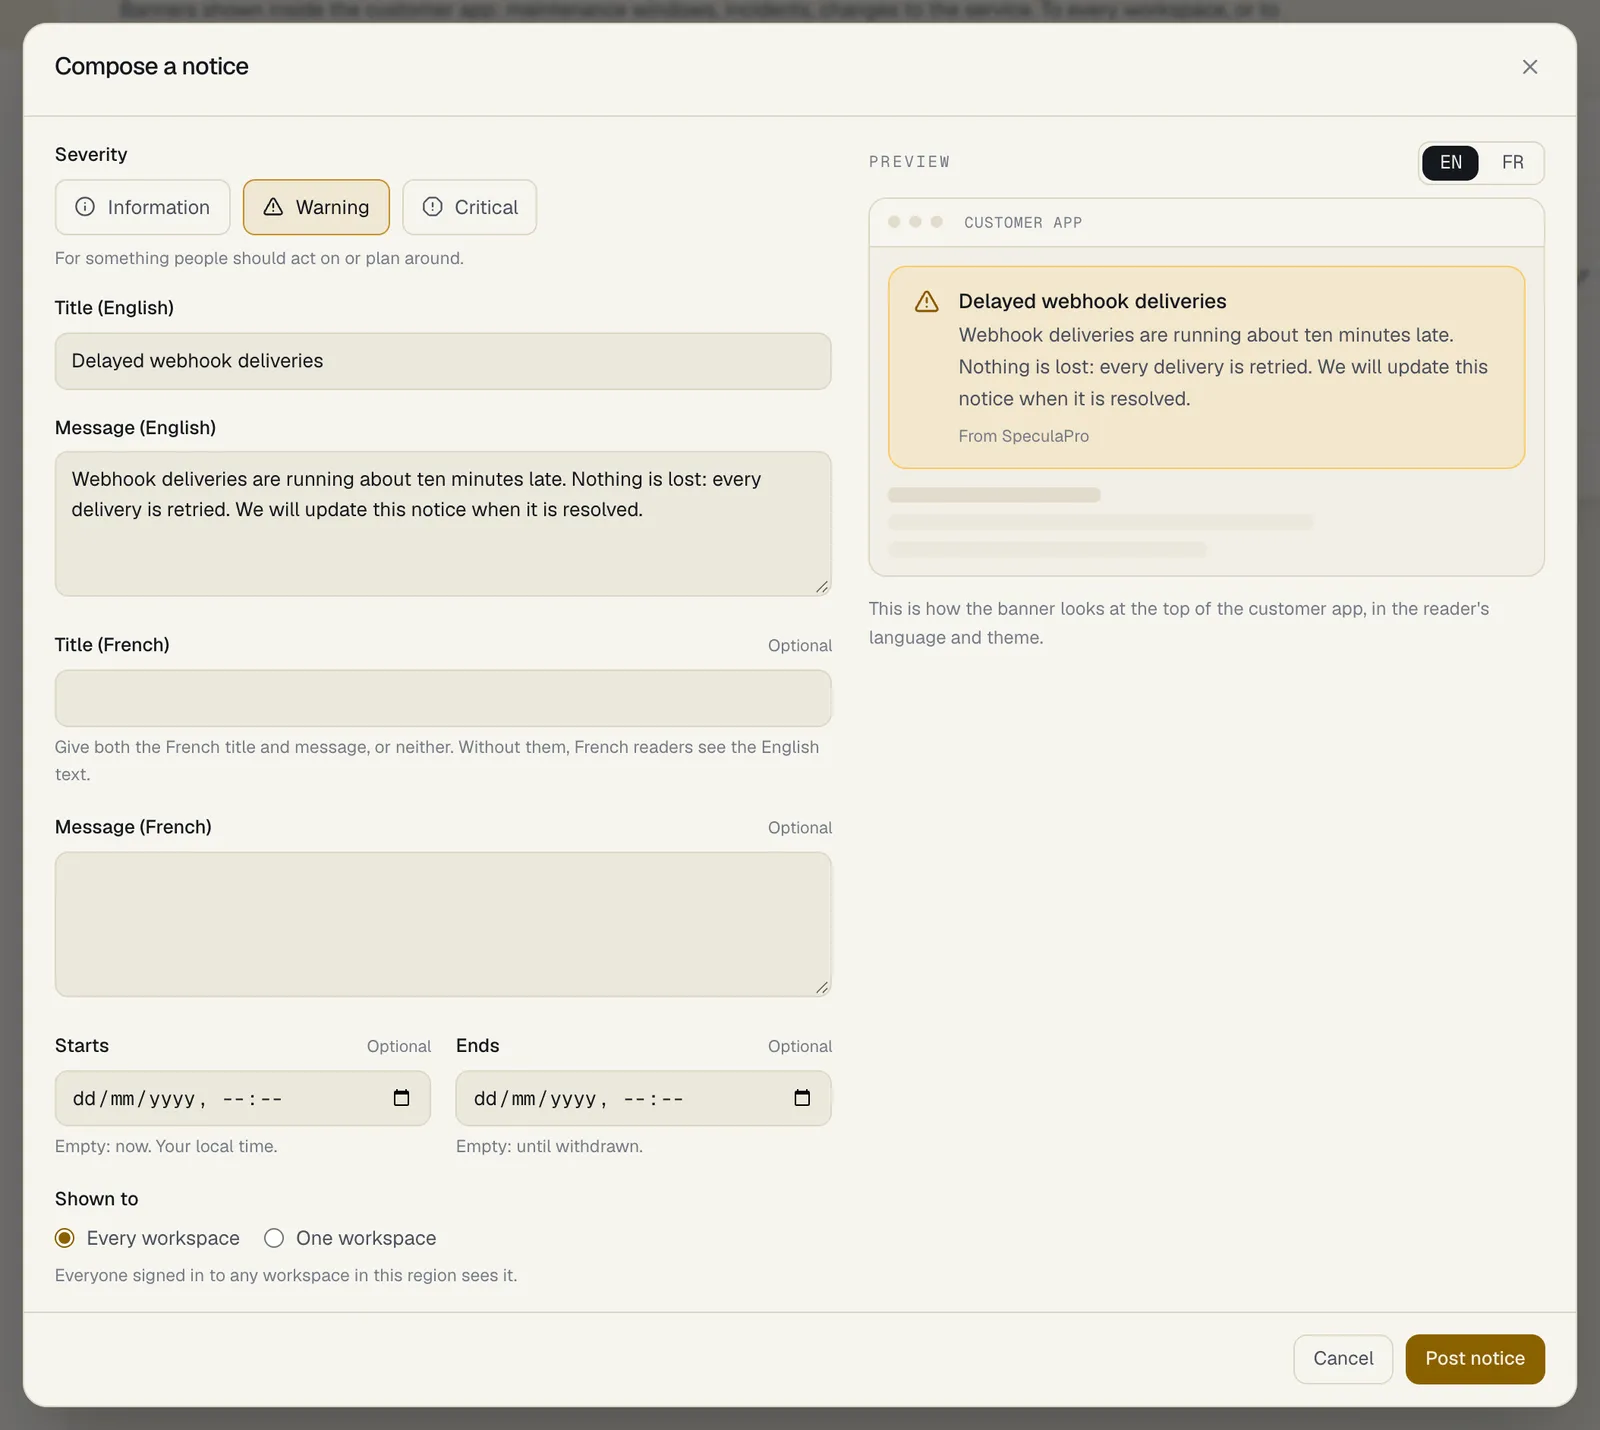Select Warning severity
The image size is (1600, 1430).
(x=316, y=207)
